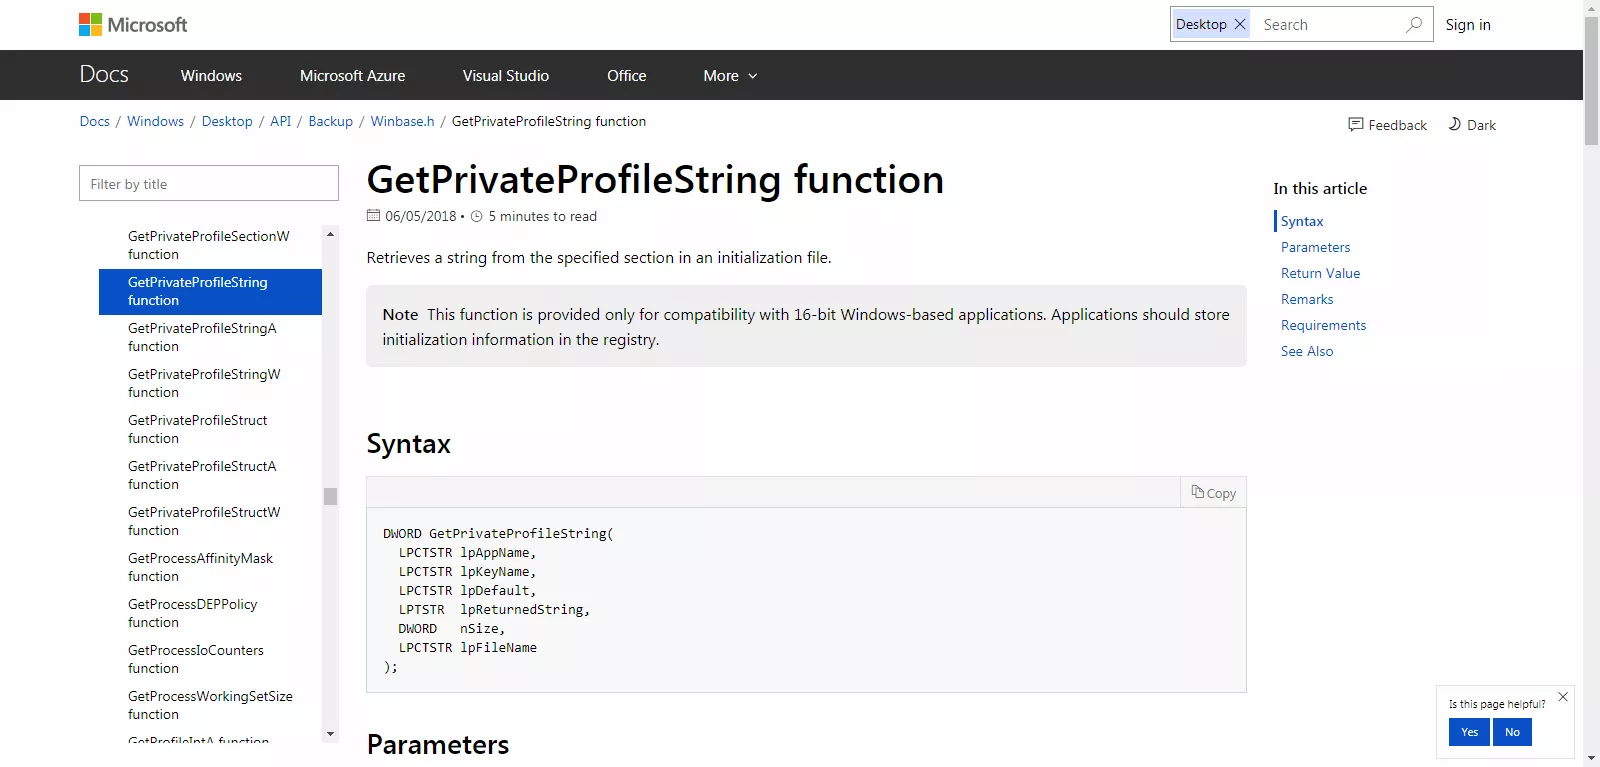
Task: Go to Winbase.h breadcrumb
Action: (403, 121)
